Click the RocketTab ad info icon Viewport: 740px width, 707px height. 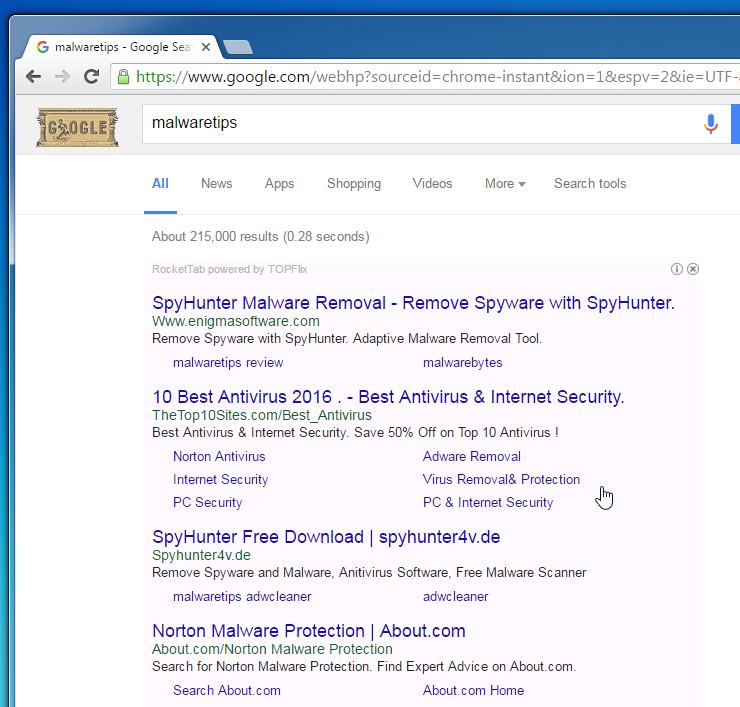tap(677, 269)
